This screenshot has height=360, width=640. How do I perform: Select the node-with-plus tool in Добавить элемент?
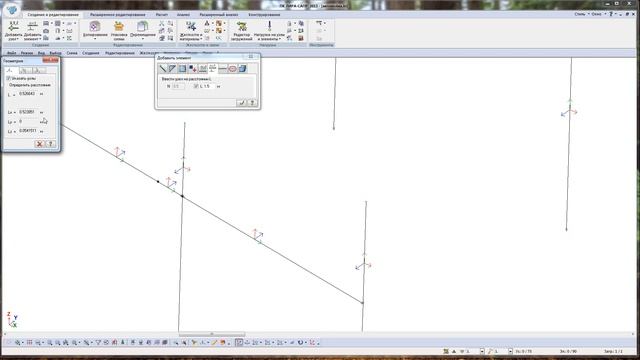[x=192, y=69]
